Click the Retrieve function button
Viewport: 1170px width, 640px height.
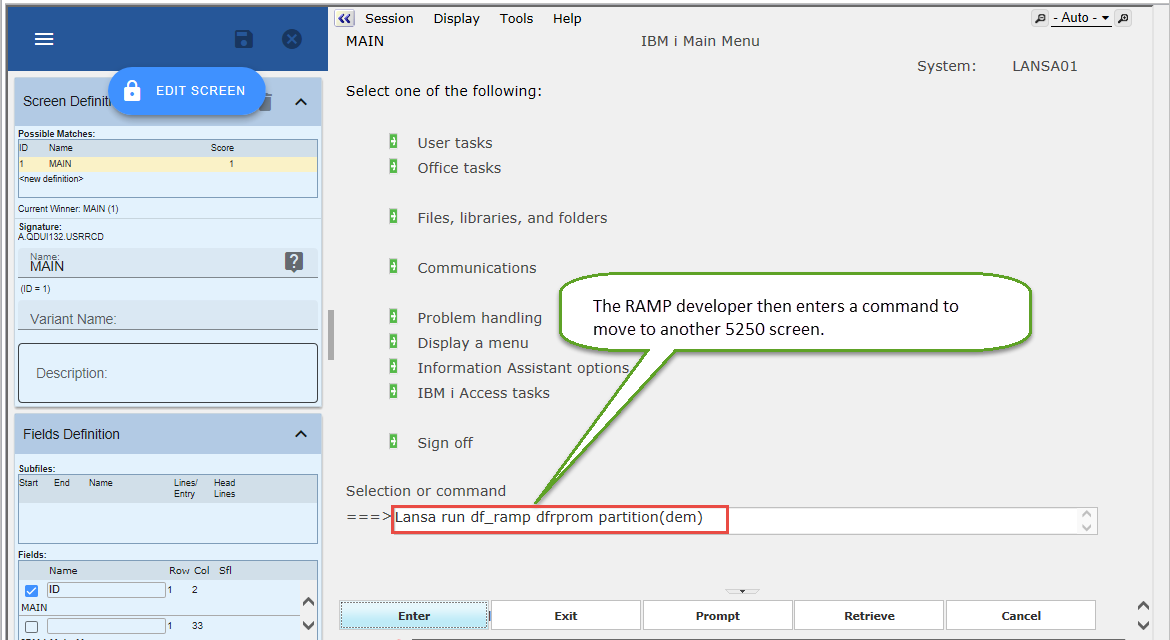tap(869, 615)
